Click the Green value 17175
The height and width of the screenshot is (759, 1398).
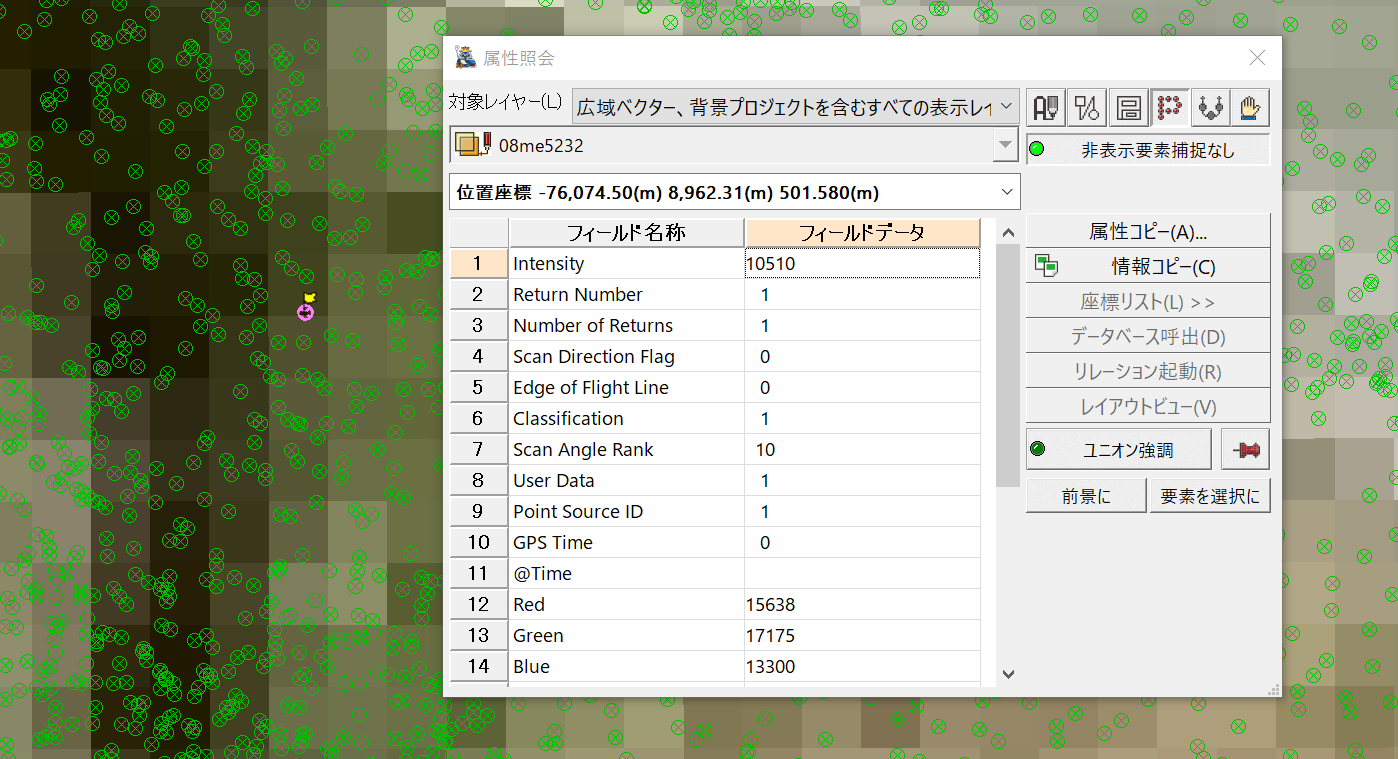771,636
